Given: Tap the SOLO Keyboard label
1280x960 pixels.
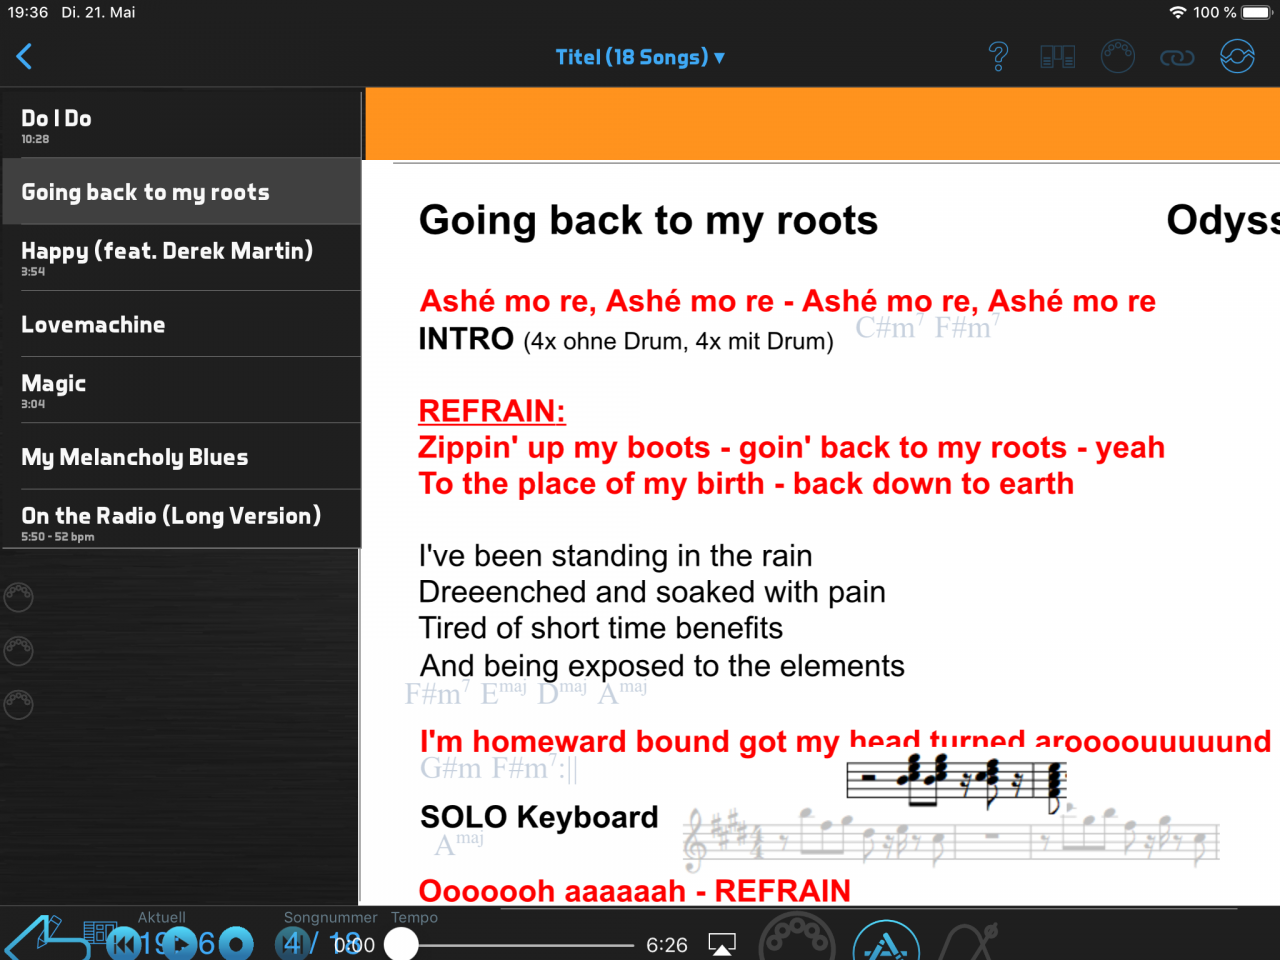Looking at the screenshot, I should (539, 817).
